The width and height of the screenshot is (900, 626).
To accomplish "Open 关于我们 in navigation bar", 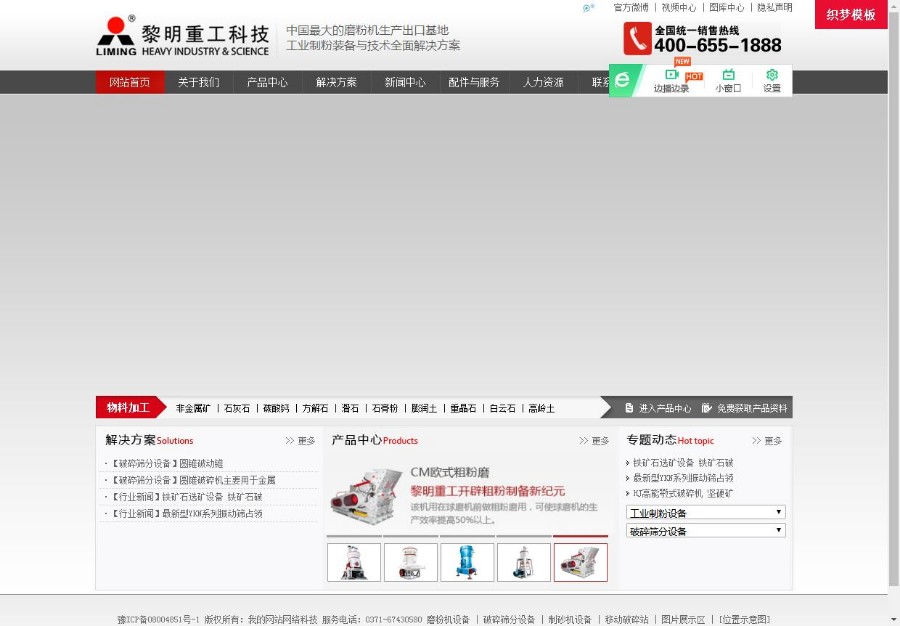I will coord(199,83).
